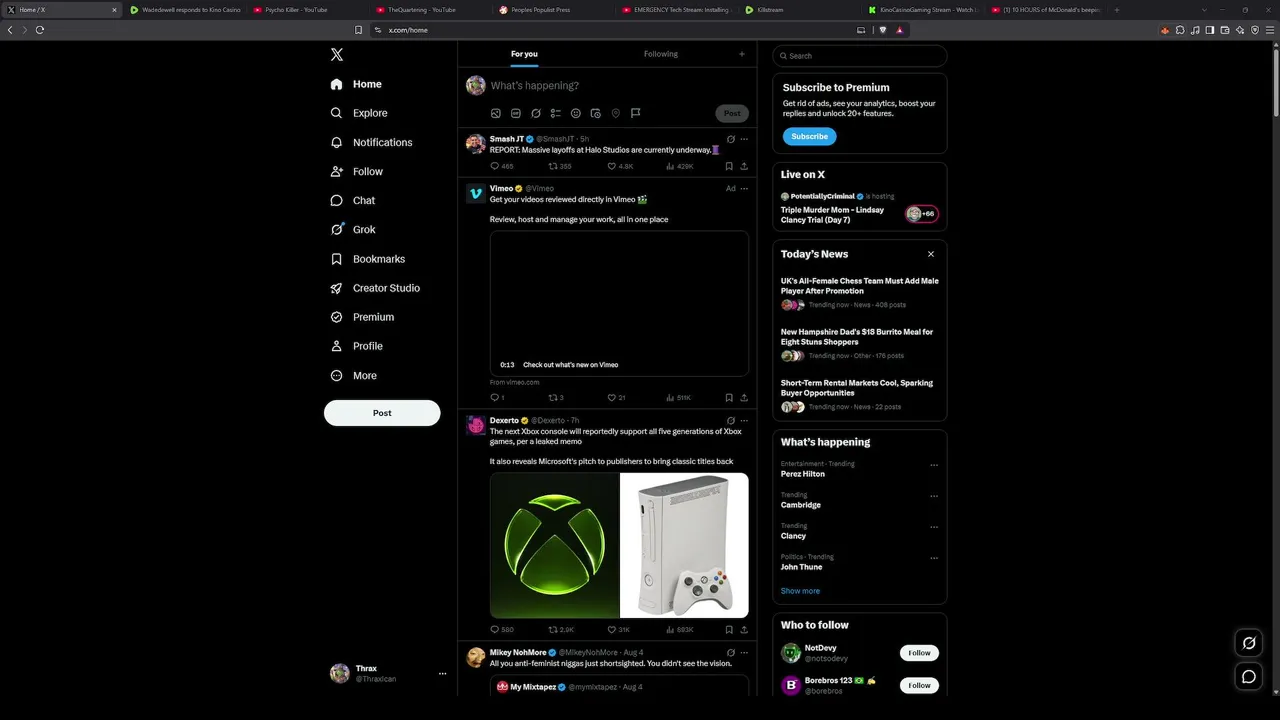Open the Xbox logo image in Dexerto post
Image resolution: width=1280 pixels, height=720 pixels.
[x=555, y=545]
